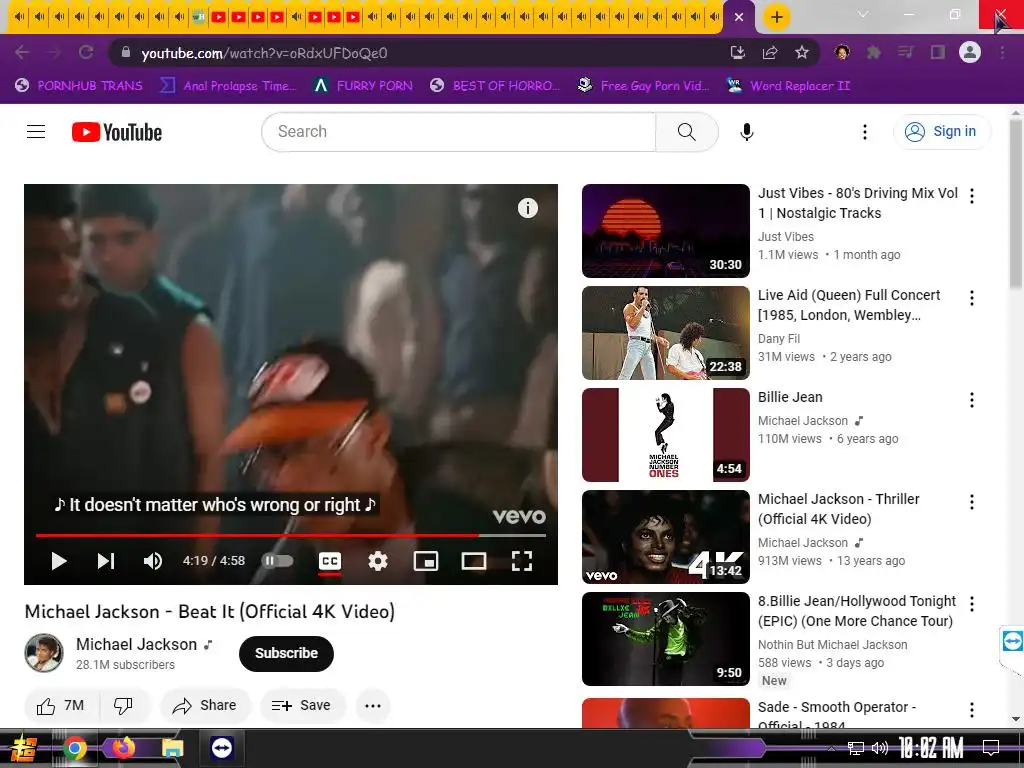Open Firefox from the taskbar
Screen dimensions: 1024x768
[123, 748]
